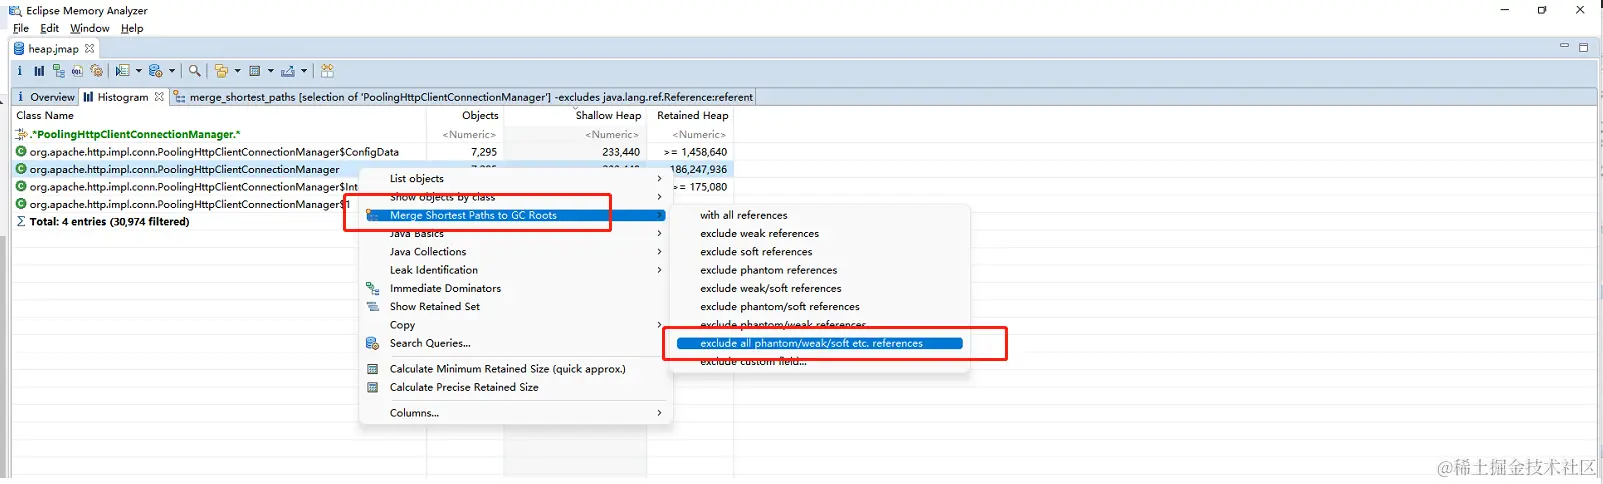The width and height of the screenshot is (1603, 484).
Task: Open the Window menu
Action: point(90,28)
